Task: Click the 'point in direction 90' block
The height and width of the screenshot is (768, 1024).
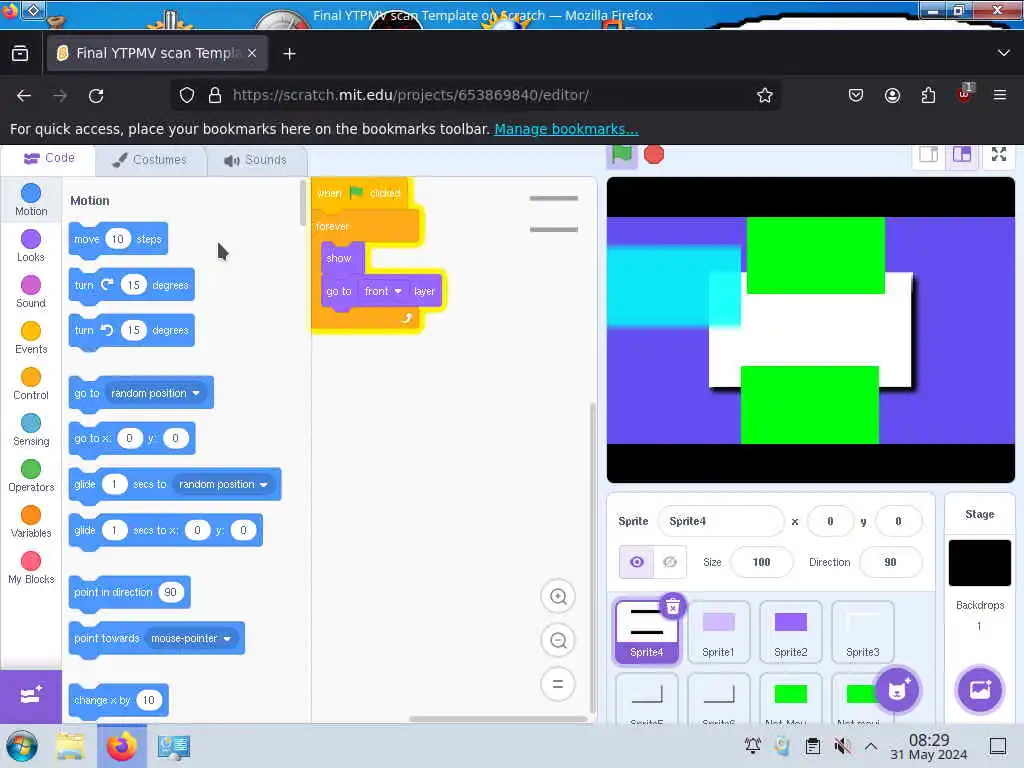Action: pos(129,592)
